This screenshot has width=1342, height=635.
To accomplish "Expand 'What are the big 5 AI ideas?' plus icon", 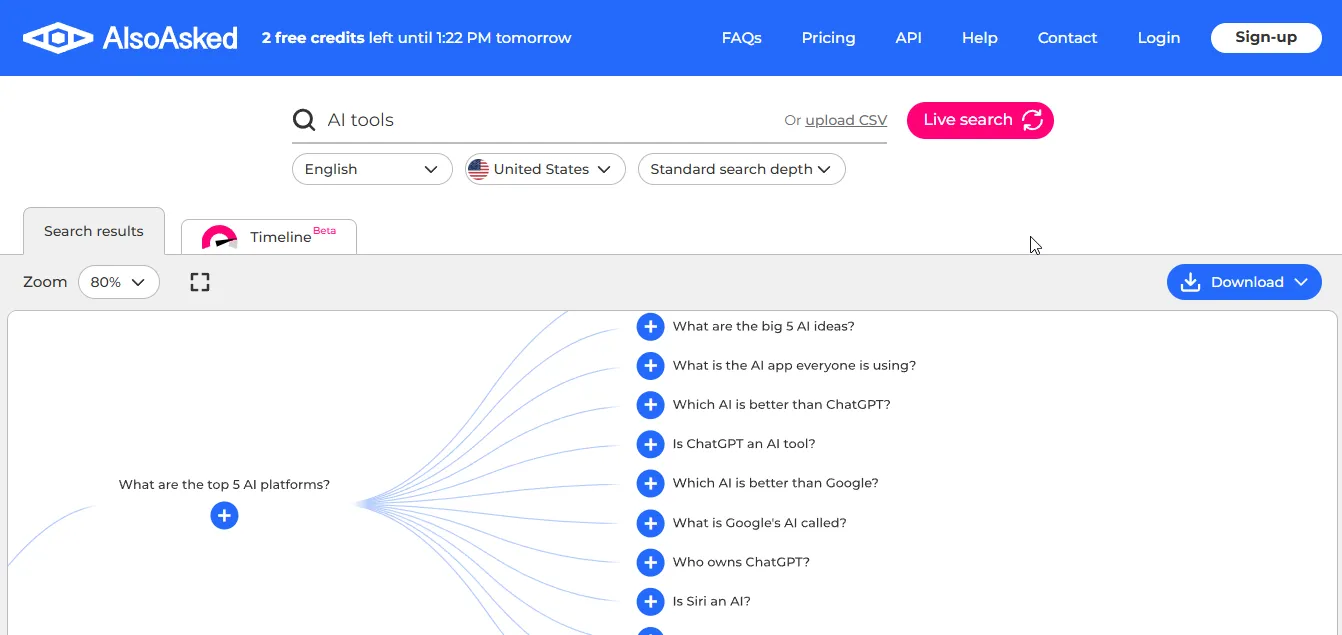I will 650,326.
